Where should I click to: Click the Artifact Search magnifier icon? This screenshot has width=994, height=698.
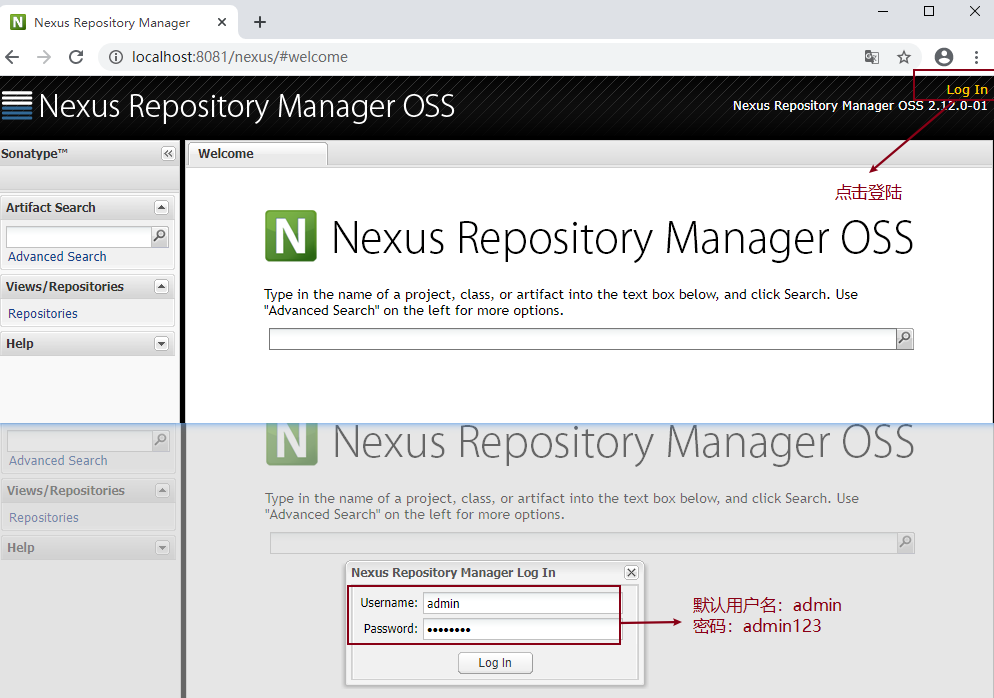click(160, 236)
